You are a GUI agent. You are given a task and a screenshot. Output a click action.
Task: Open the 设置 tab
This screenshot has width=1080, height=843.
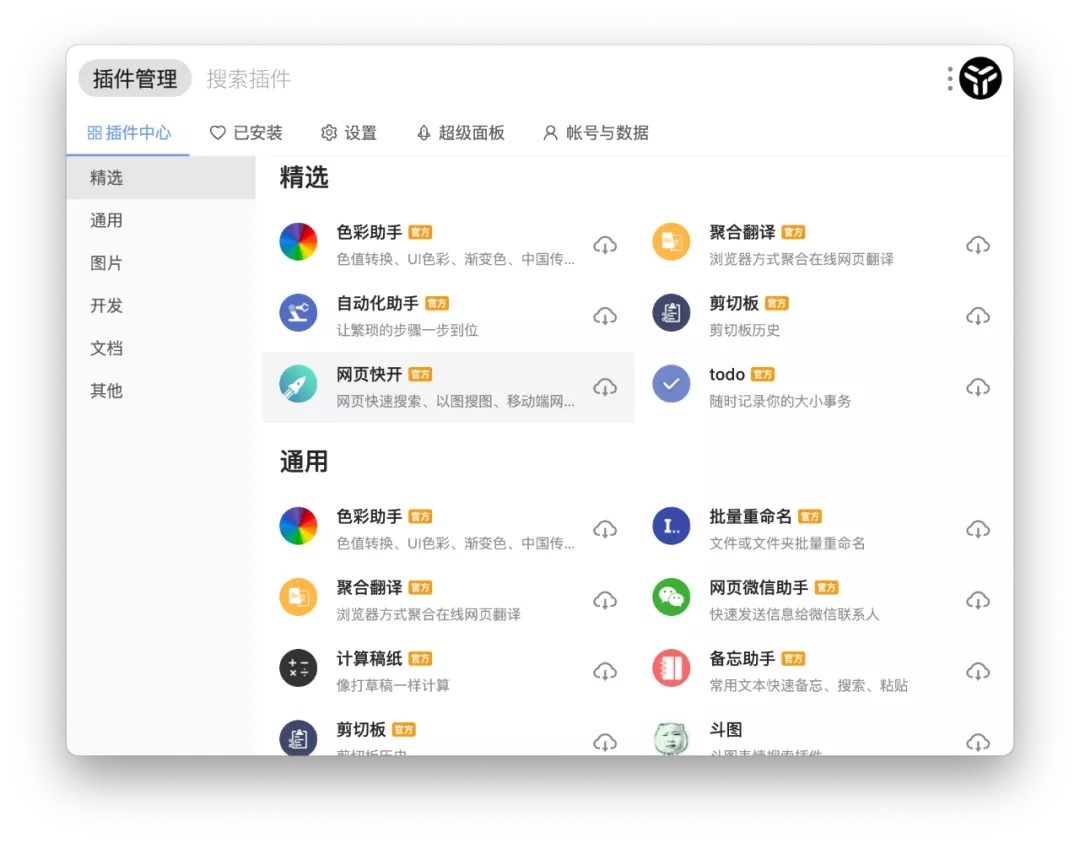[349, 133]
